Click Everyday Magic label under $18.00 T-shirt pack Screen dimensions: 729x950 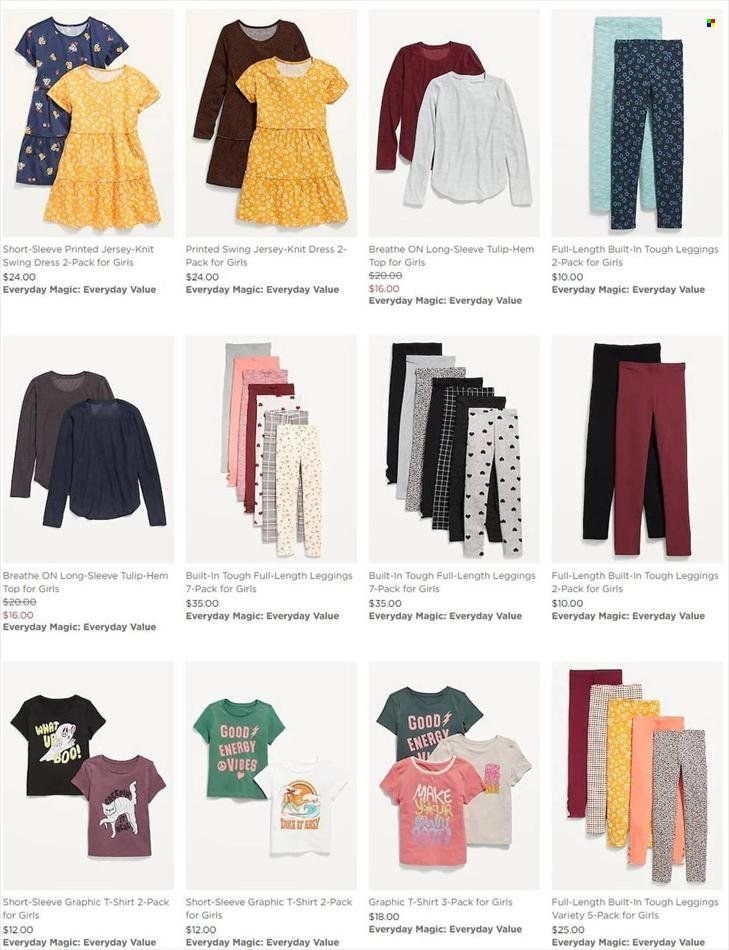[445, 929]
